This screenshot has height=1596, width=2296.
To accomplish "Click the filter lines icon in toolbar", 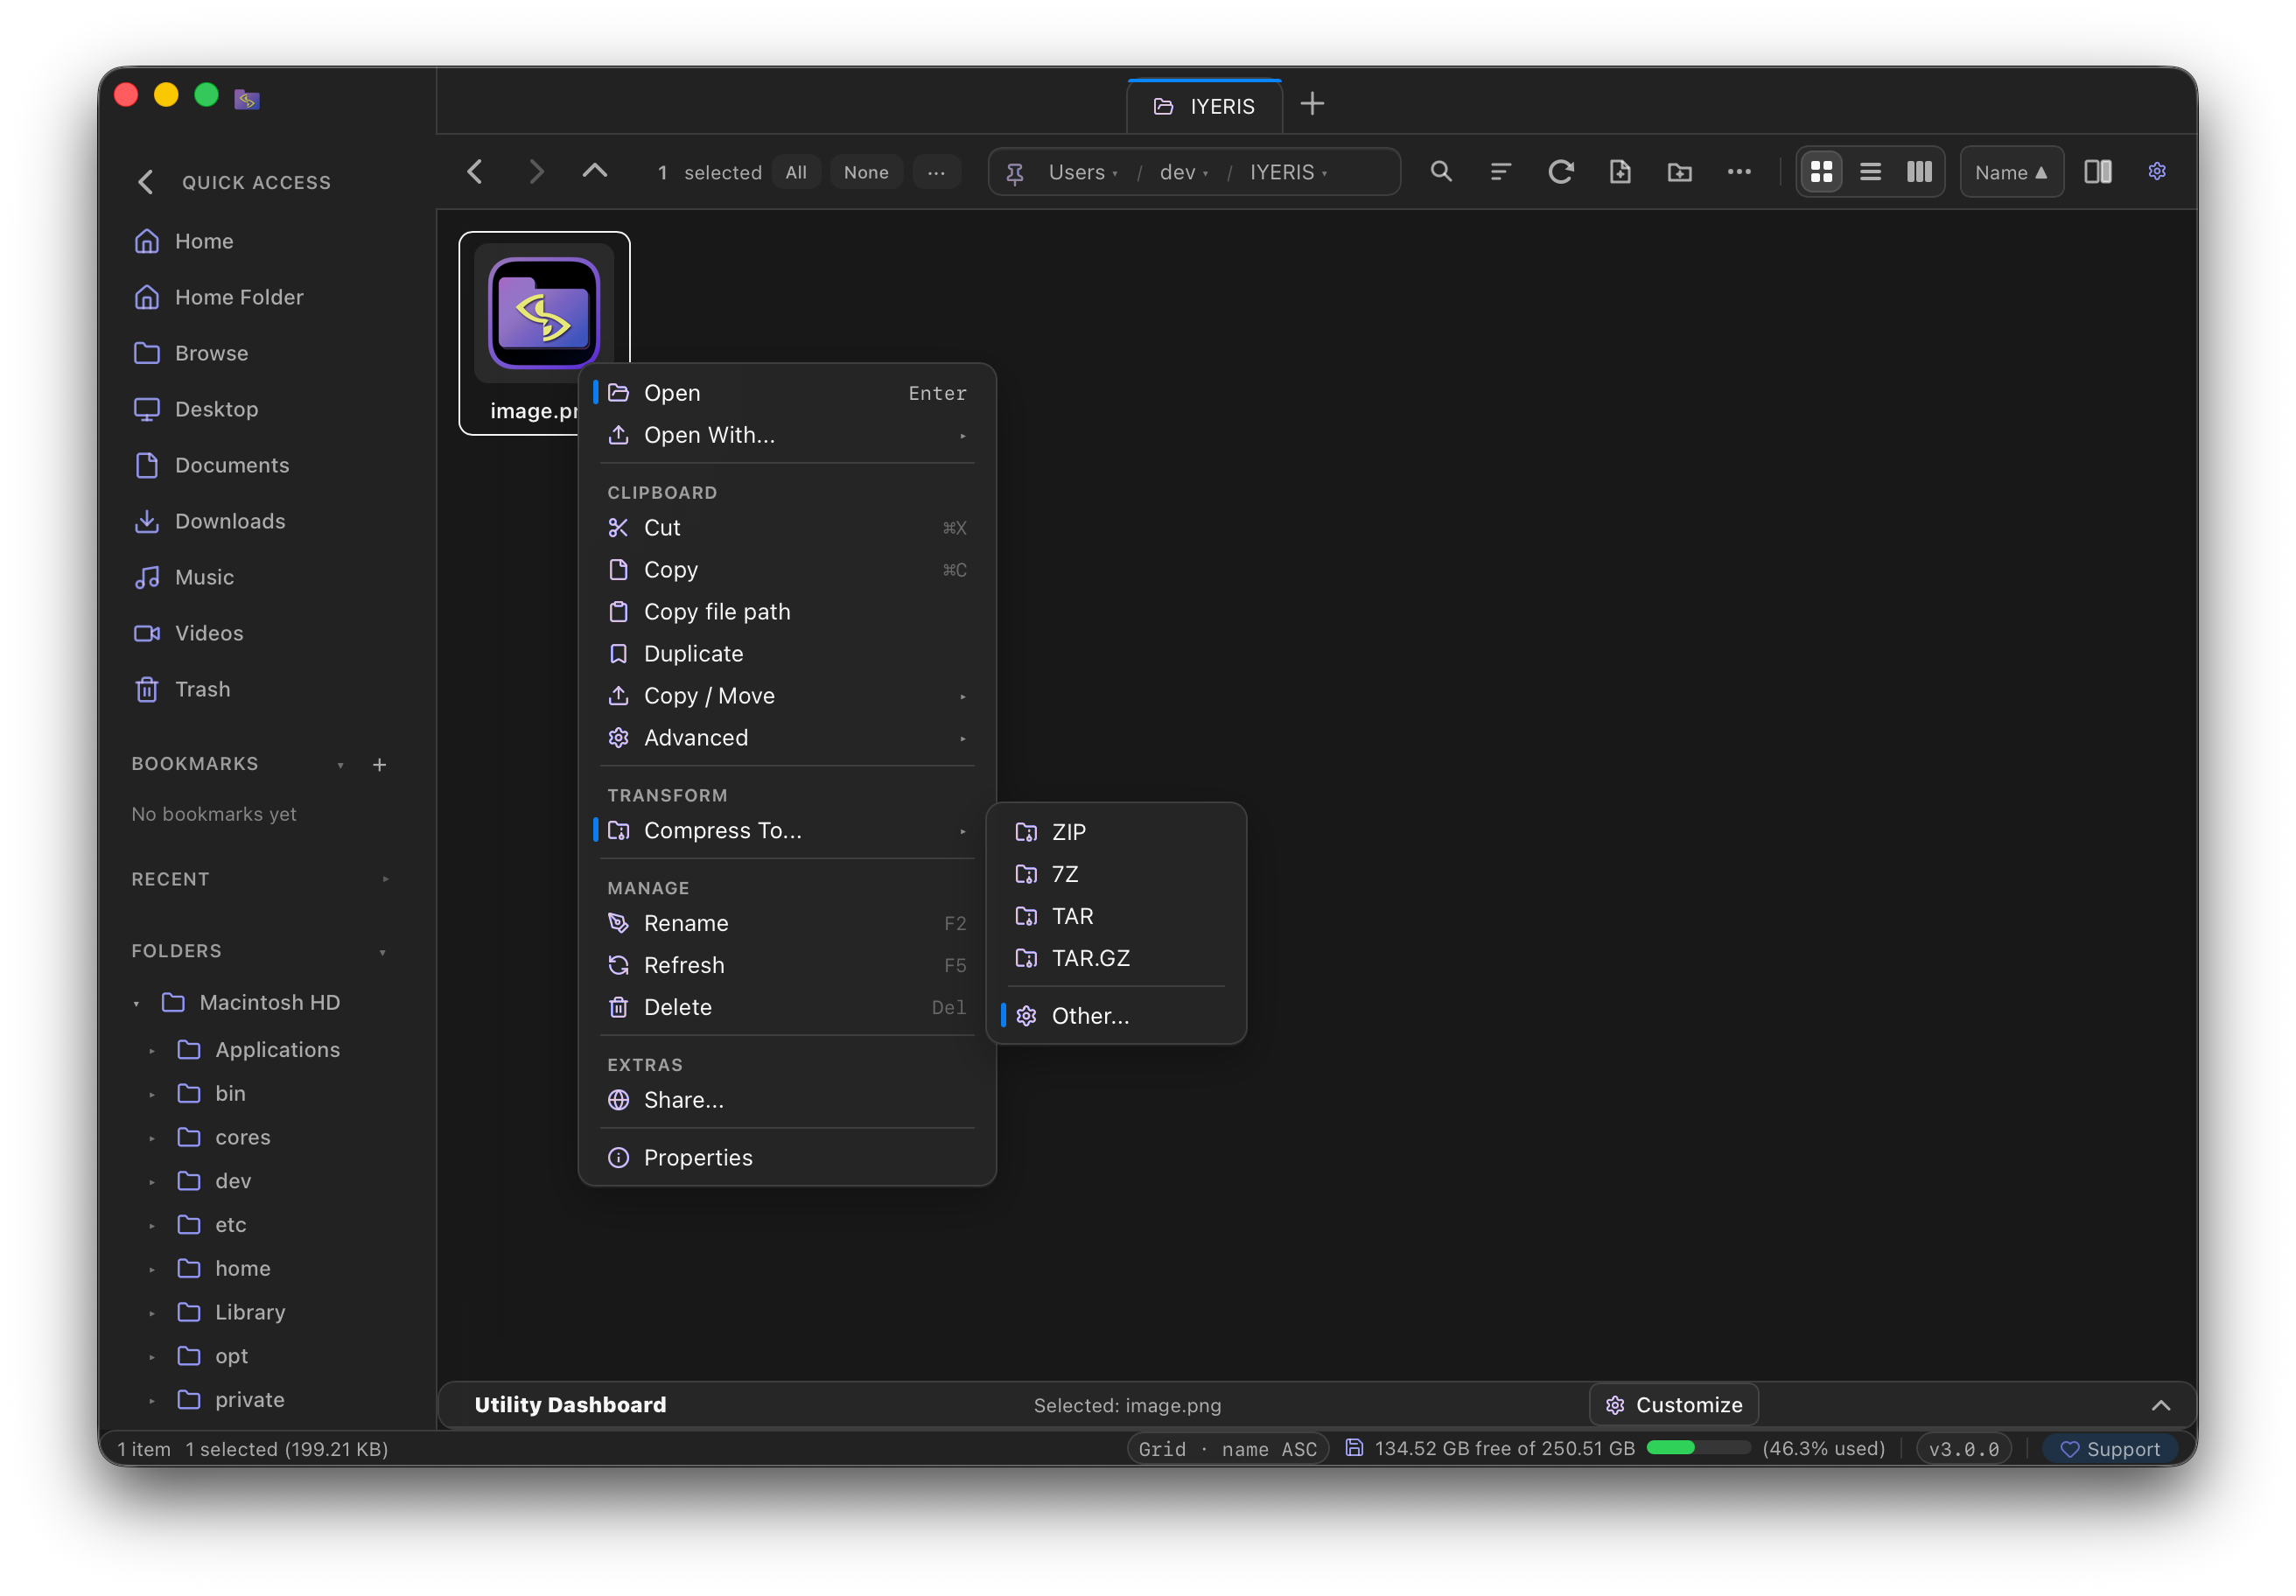I will 1500,172.
